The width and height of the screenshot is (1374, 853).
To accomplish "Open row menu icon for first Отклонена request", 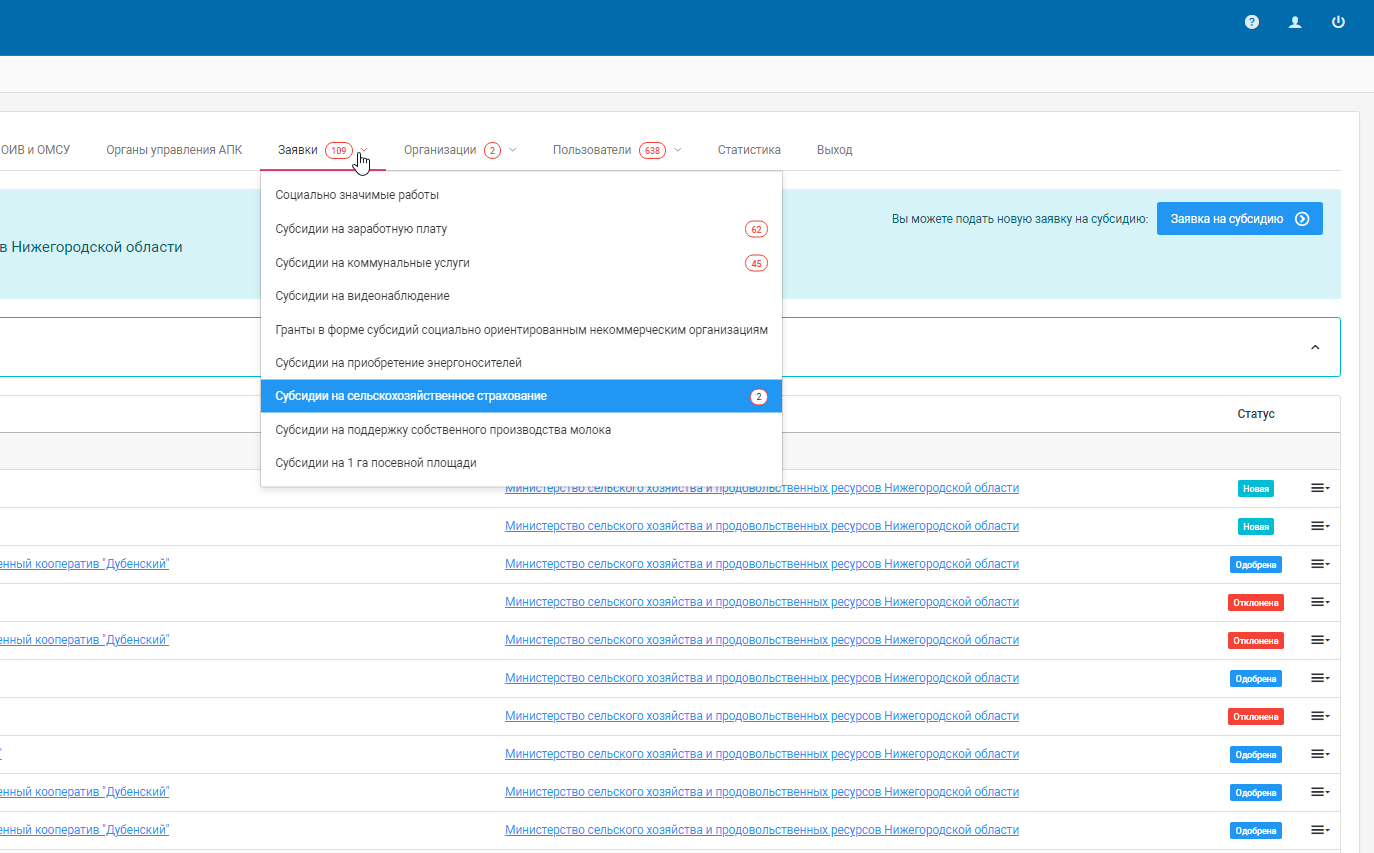I will (x=1320, y=602).
